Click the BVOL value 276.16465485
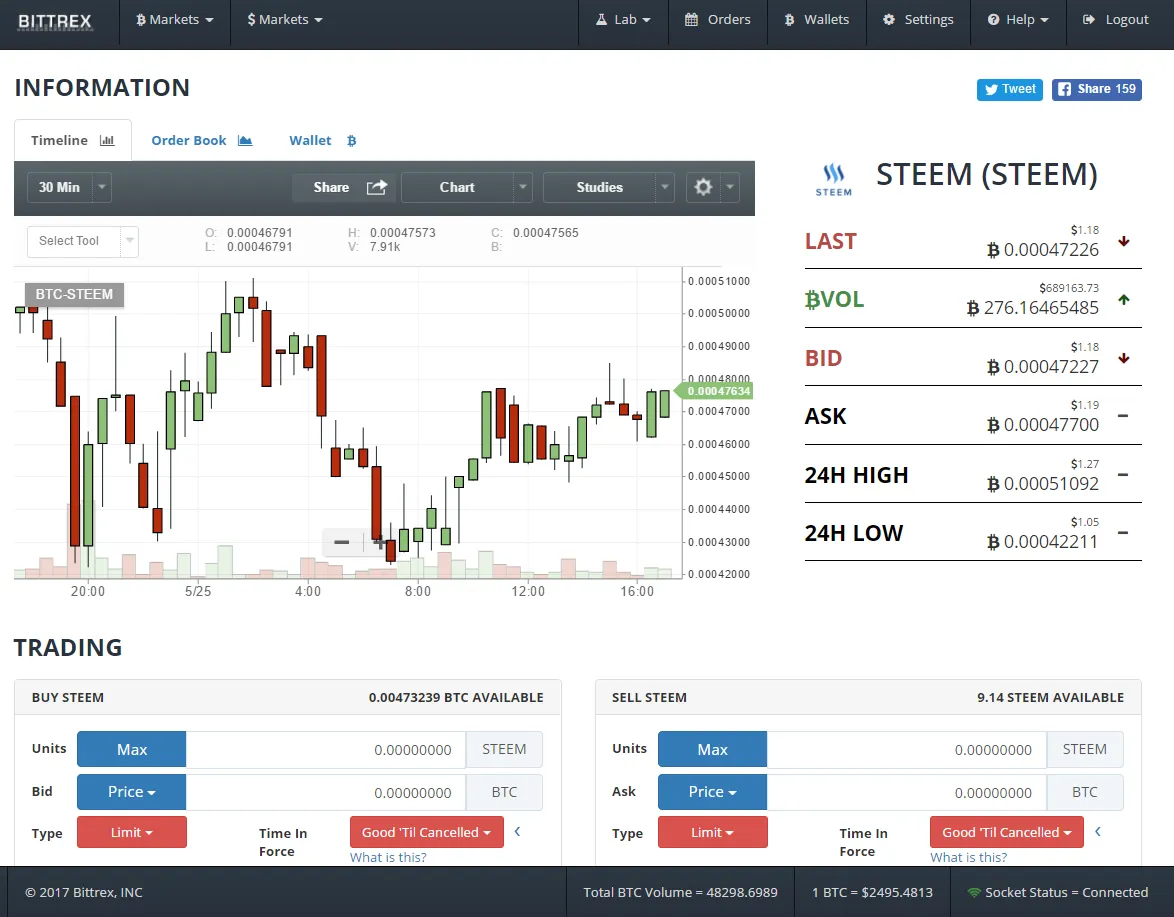This screenshot has height=917, width=1174. (x=1033, y=308)
